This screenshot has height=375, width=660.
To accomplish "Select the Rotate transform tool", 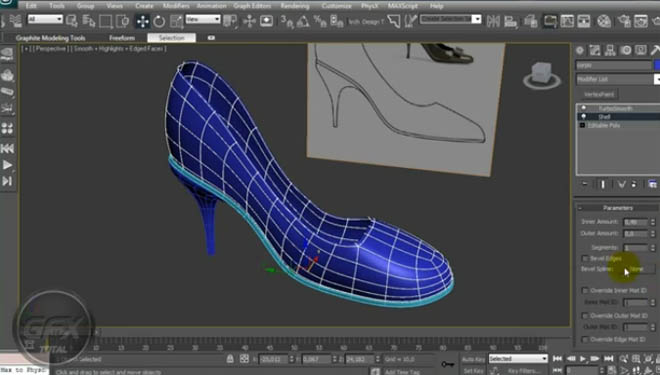I will click(159, 21).
